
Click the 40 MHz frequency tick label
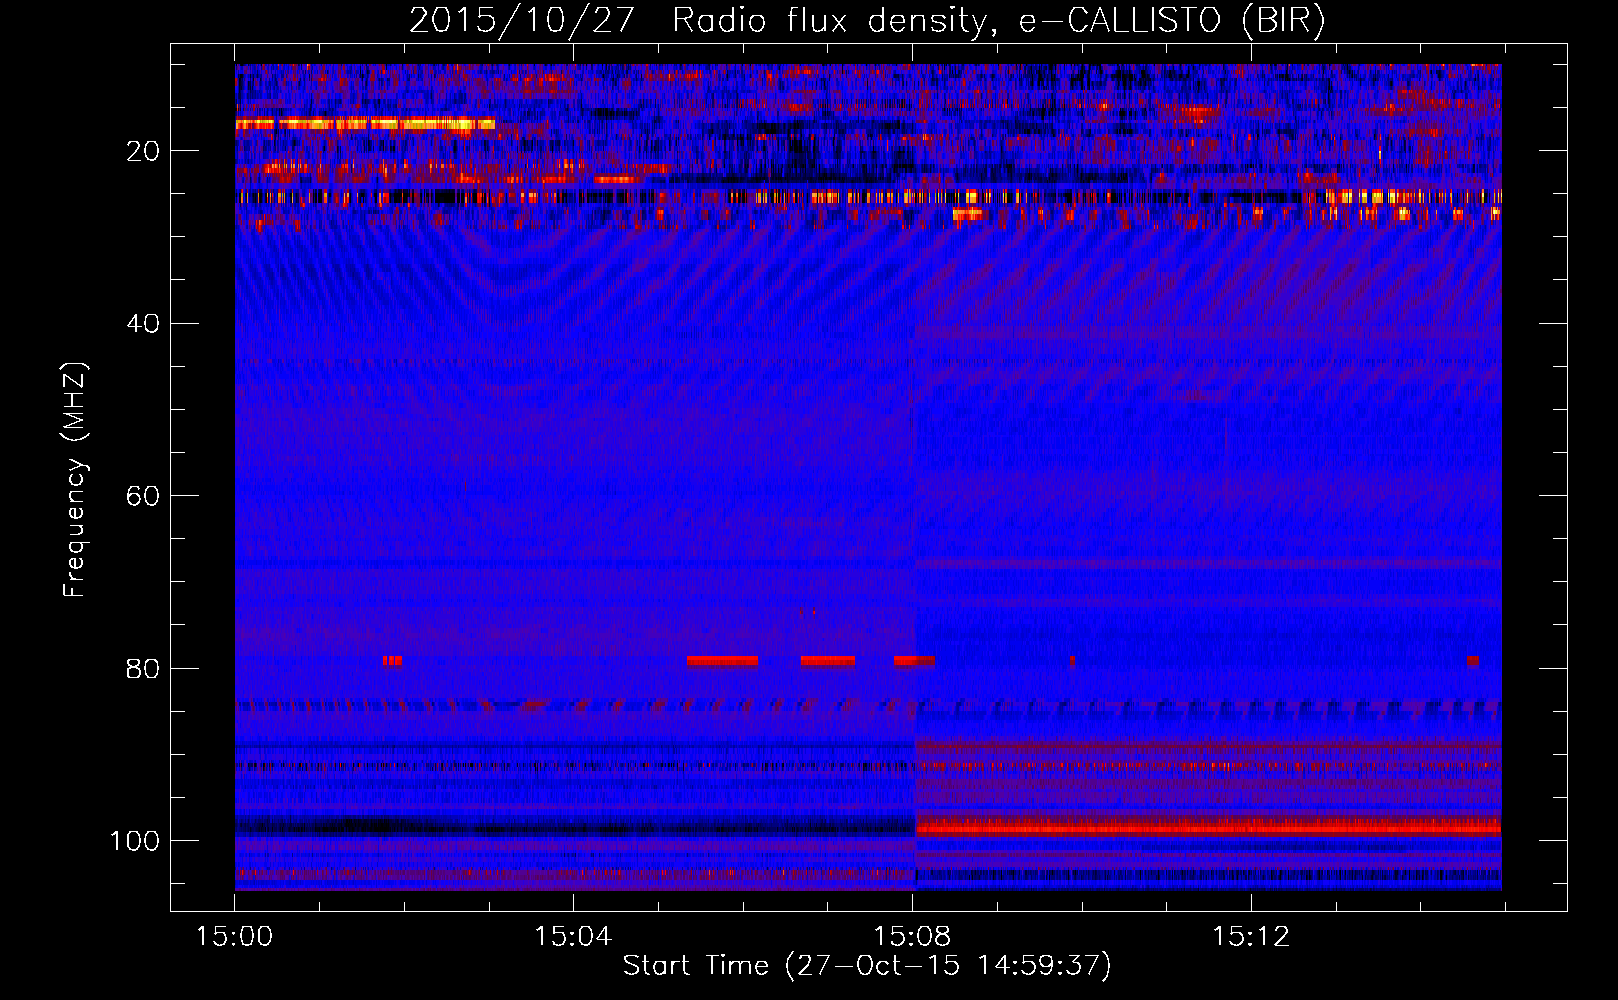pyautogui.click(x=143, y=324)
